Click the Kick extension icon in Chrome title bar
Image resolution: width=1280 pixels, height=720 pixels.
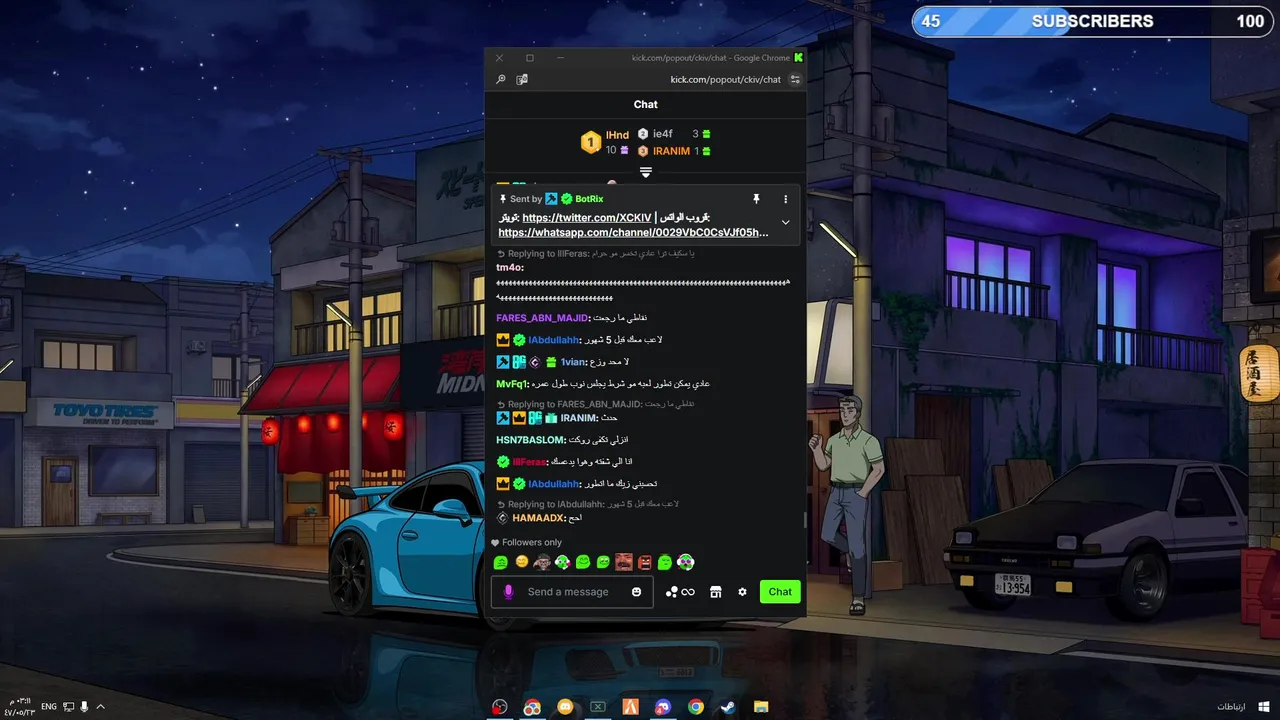798,58
